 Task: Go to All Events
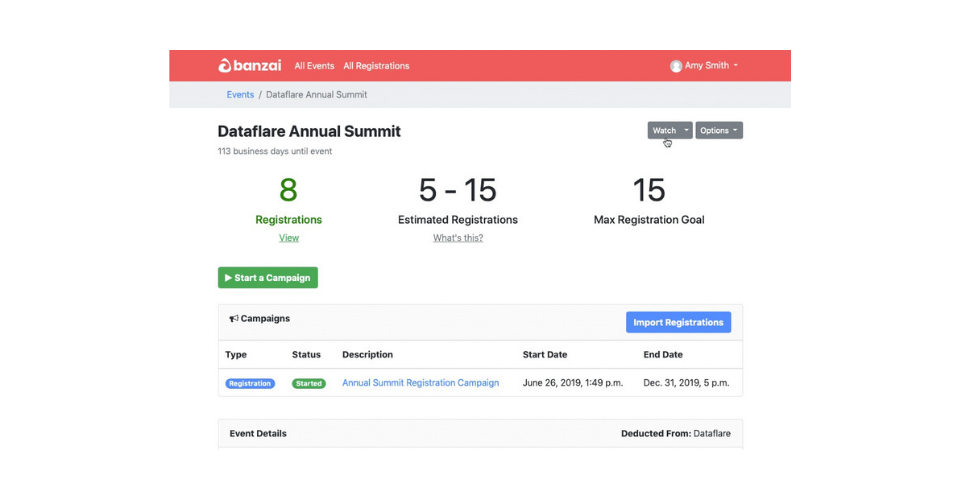[x=314, y=65]
